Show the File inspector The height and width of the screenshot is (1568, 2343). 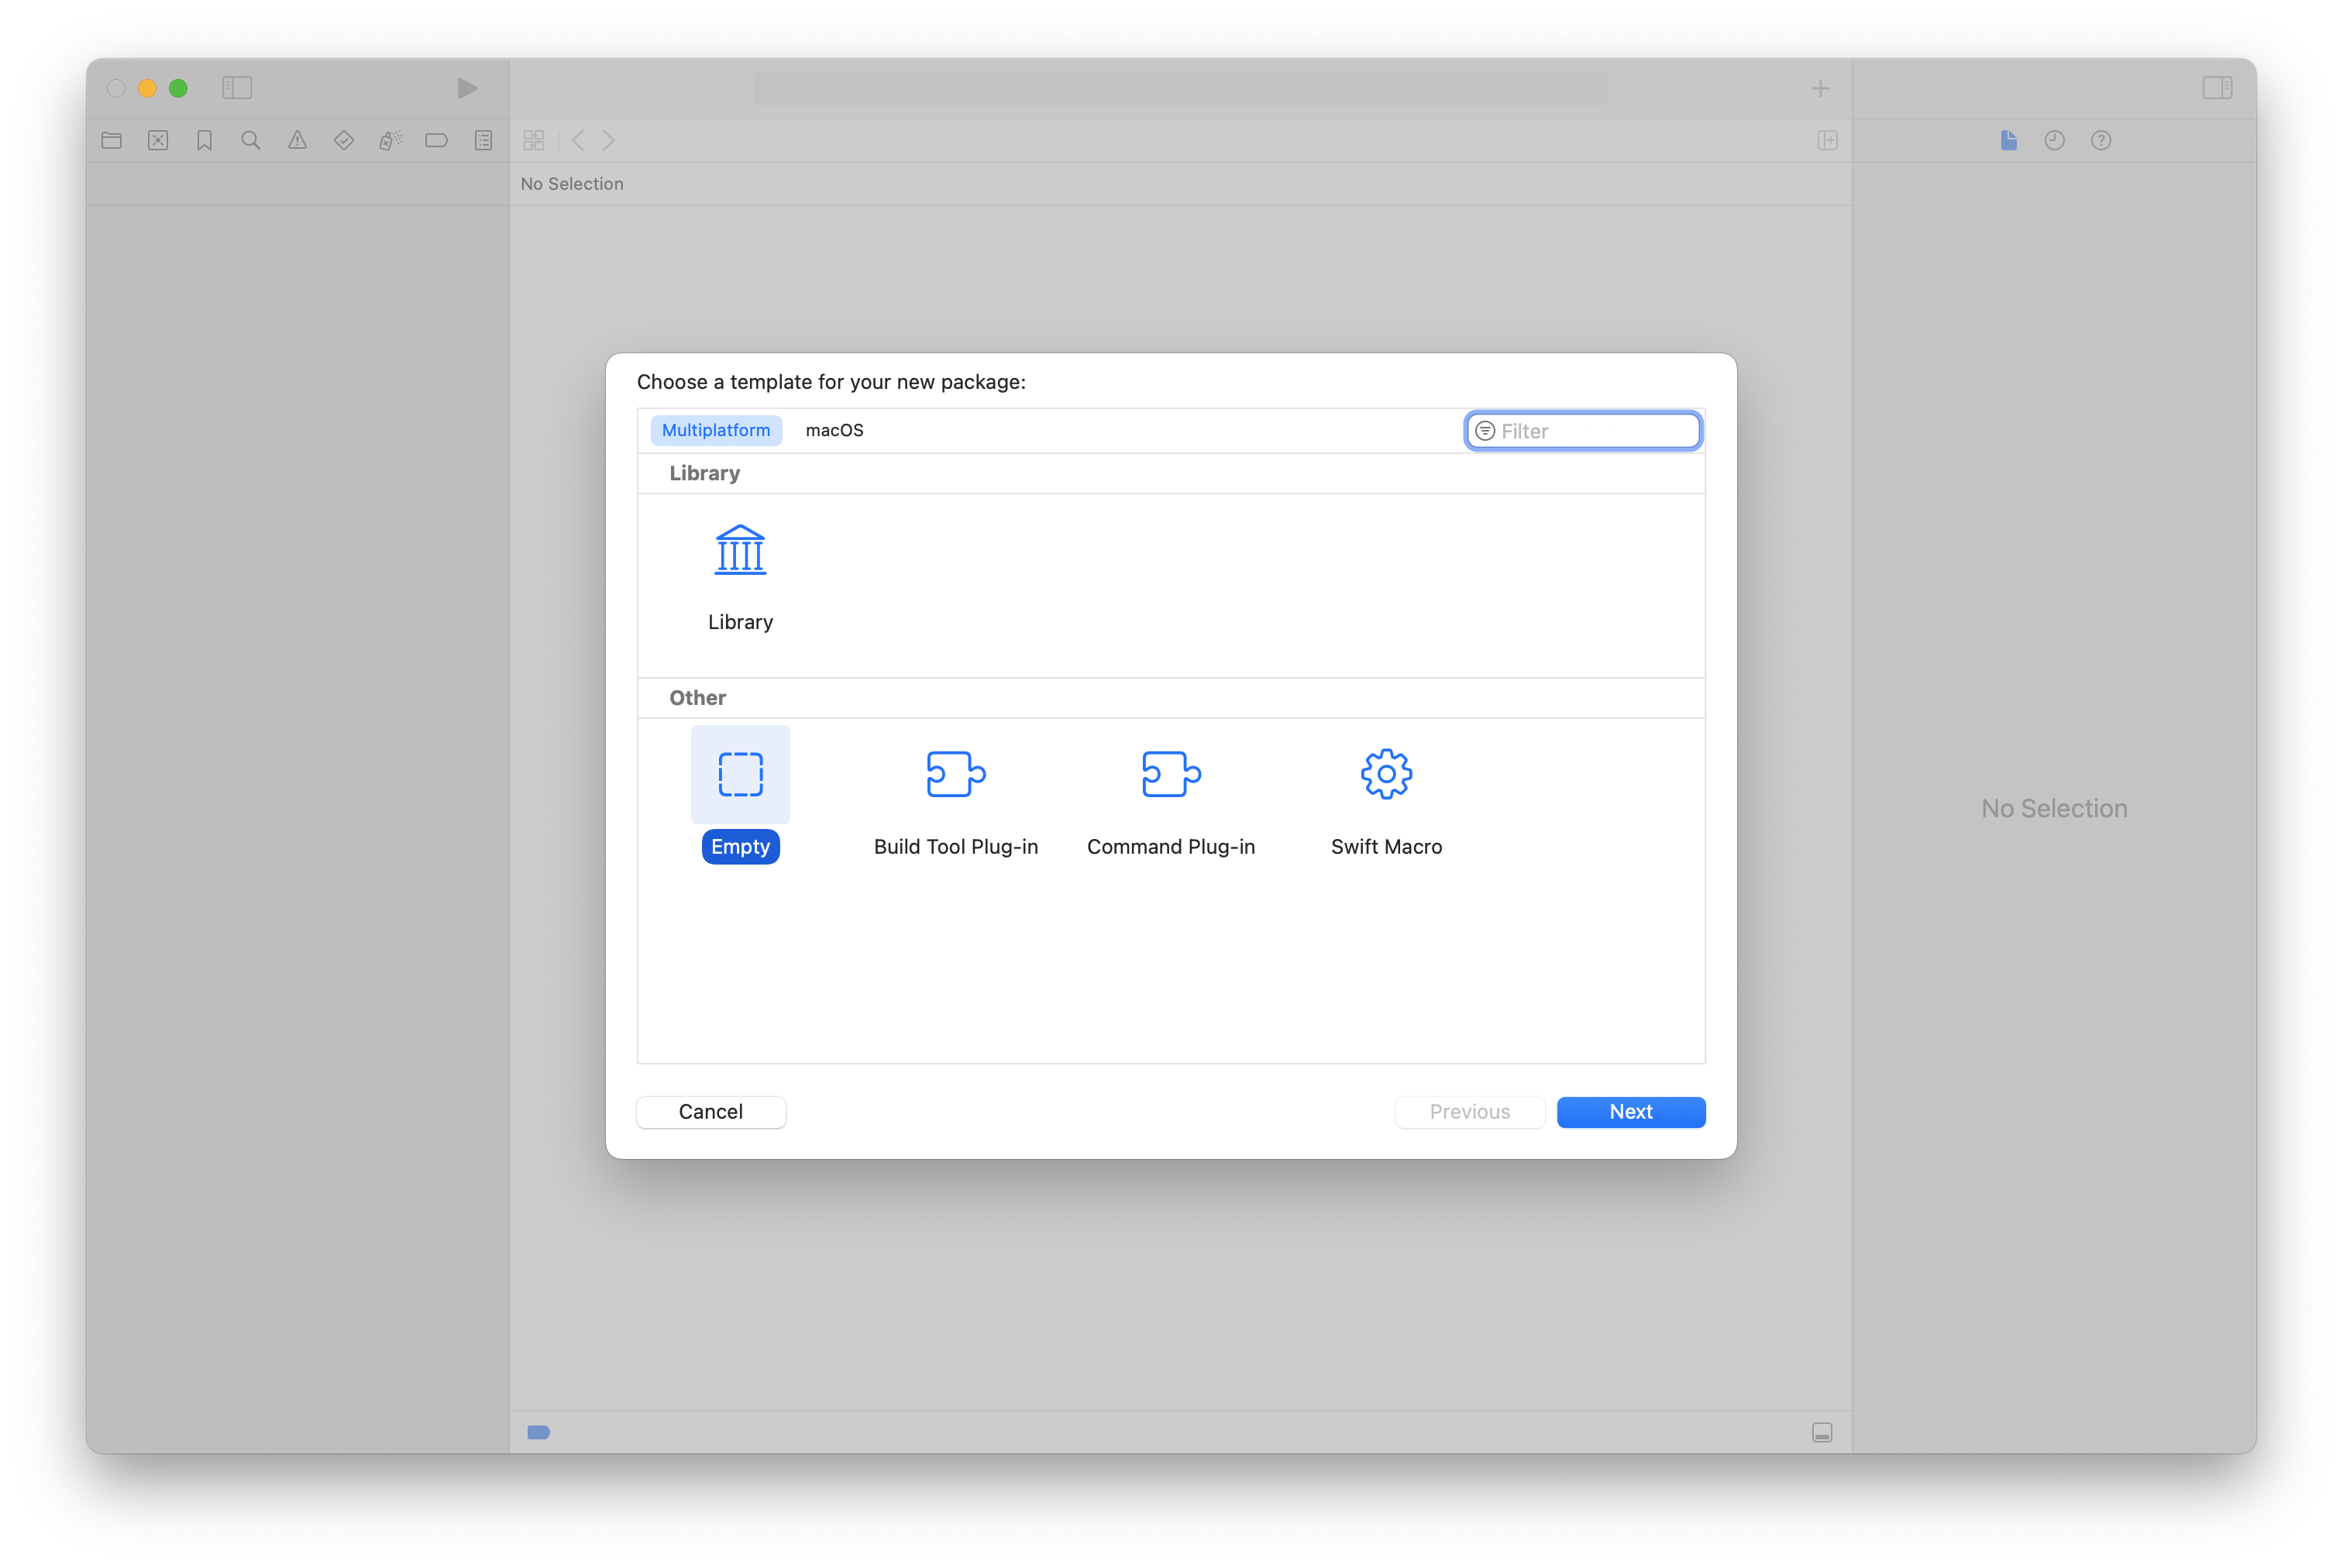2008,140
